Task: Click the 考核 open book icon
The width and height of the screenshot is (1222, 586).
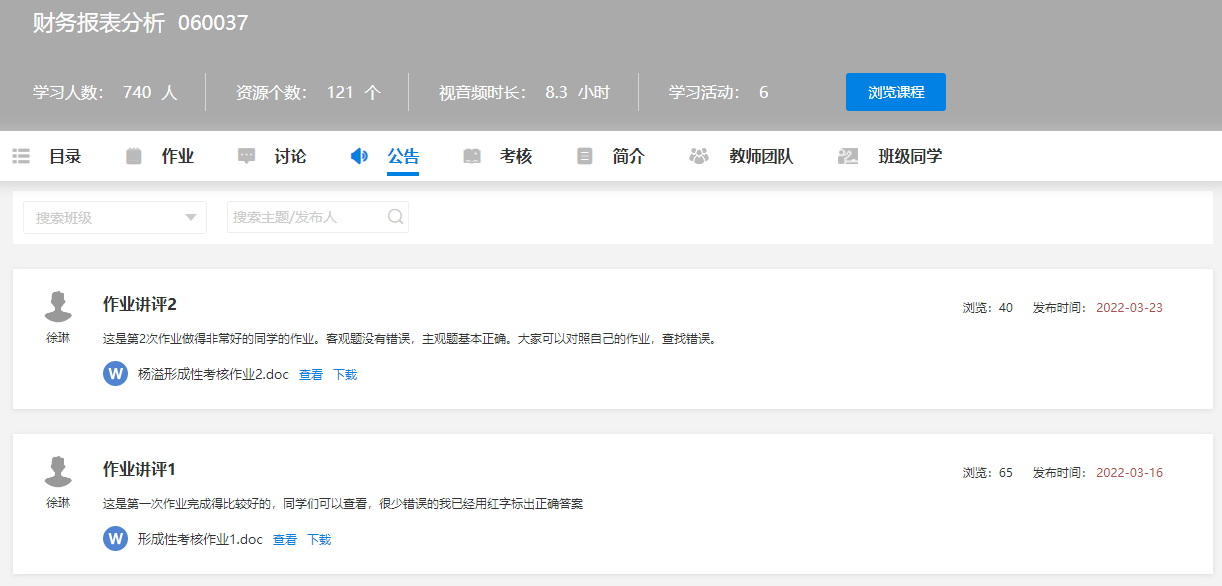Action: point(472,156)
